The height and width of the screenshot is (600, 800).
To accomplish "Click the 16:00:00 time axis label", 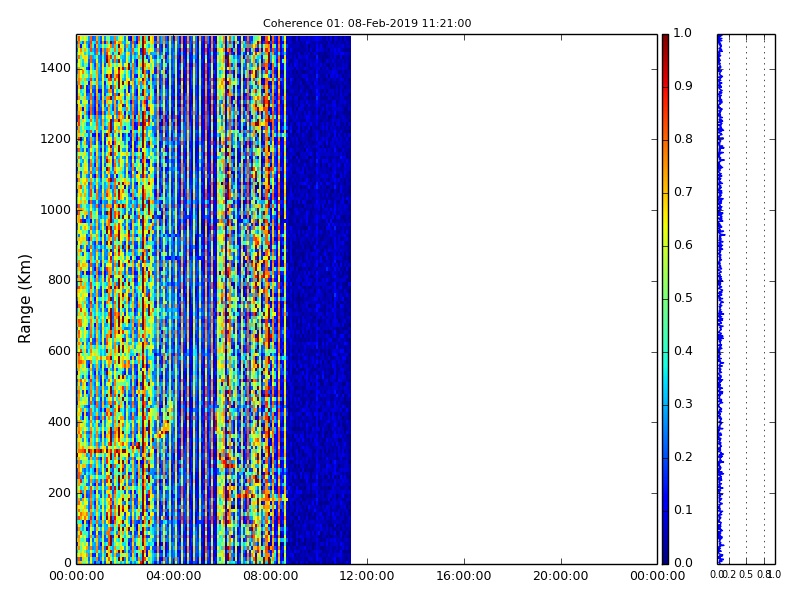I will coord(464,576).
